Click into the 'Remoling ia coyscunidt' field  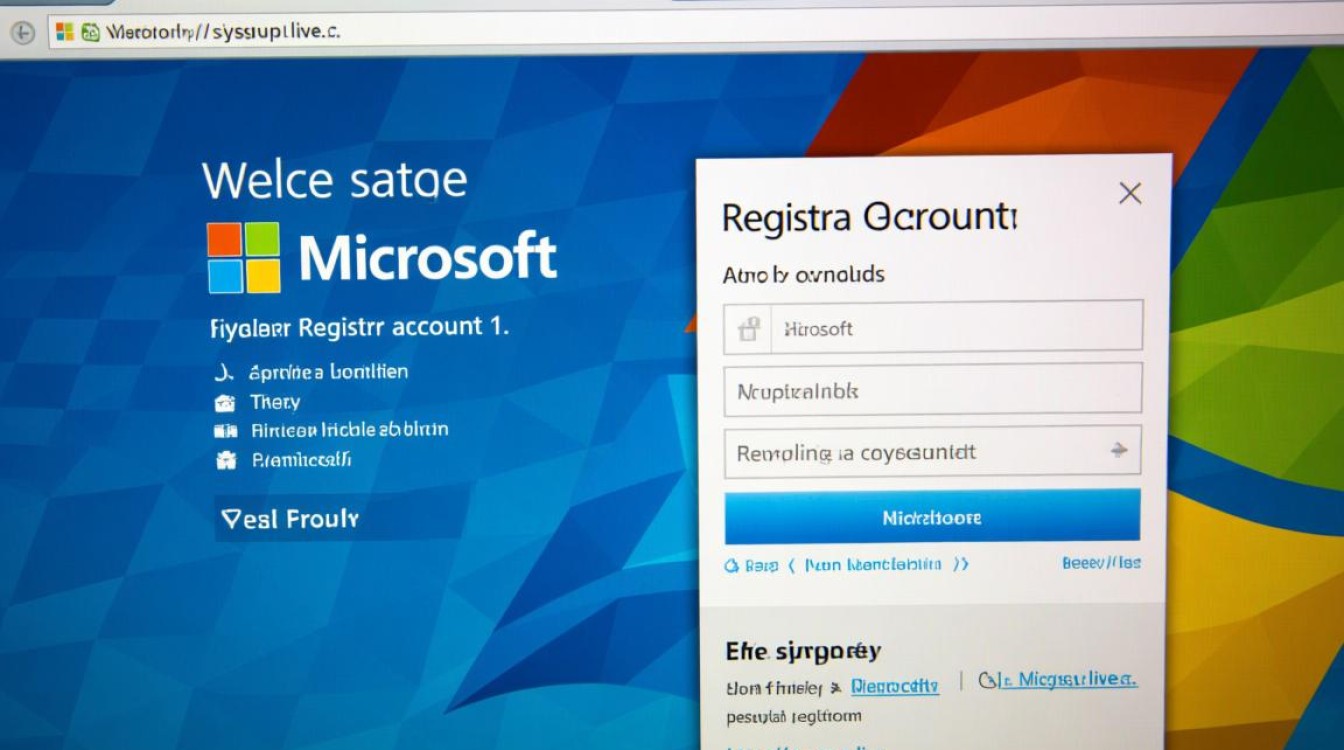click(933, 452)
